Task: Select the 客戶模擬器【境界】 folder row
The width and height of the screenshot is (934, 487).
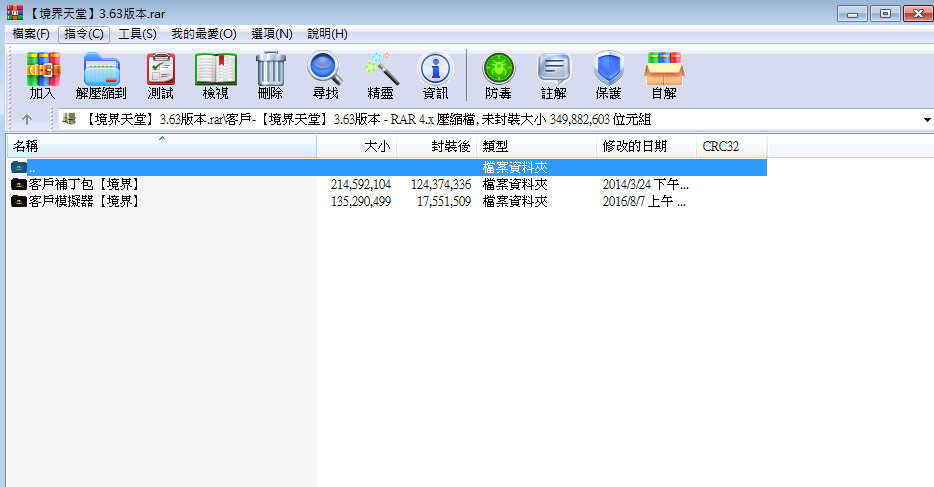Action: click(x=387, y=202)
